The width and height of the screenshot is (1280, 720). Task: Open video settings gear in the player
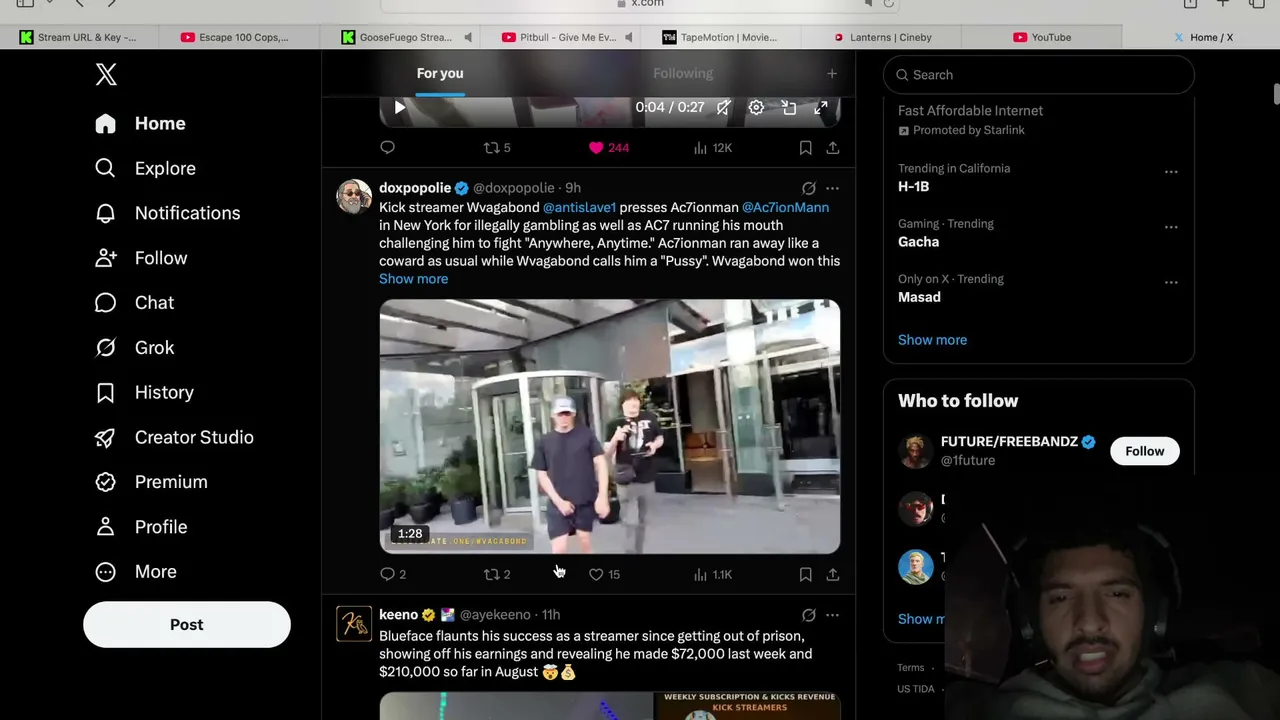click(756, 108)
